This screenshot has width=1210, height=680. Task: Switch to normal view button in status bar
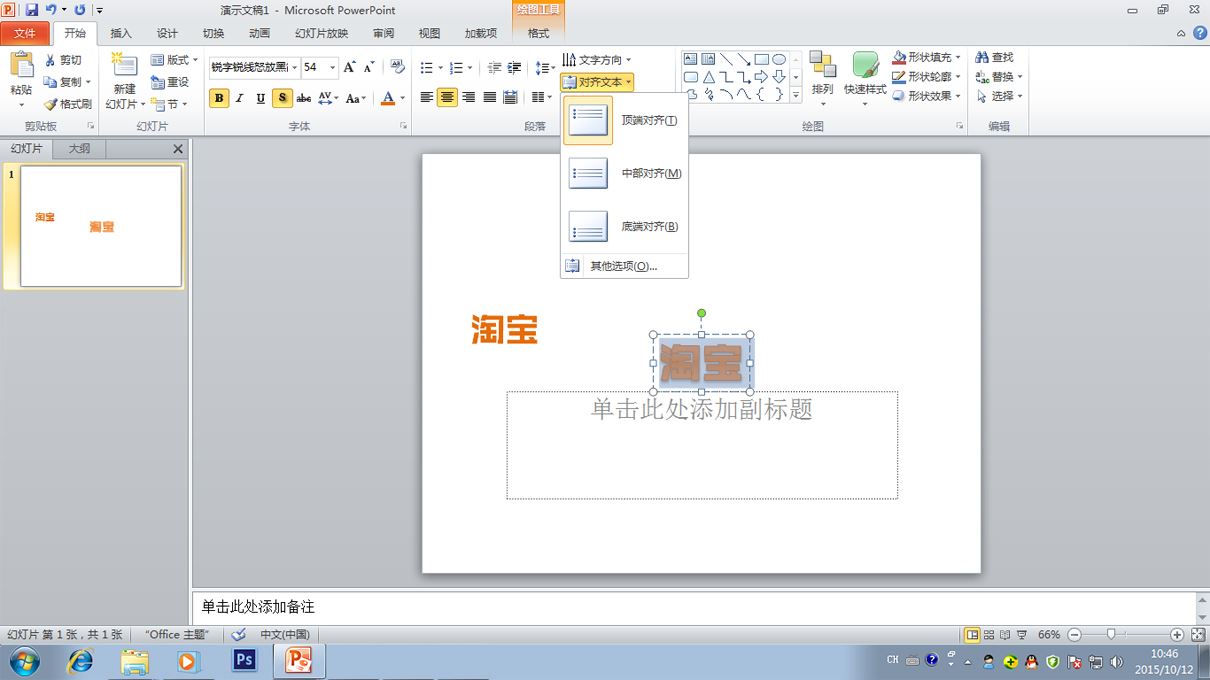tap(972, 635)
